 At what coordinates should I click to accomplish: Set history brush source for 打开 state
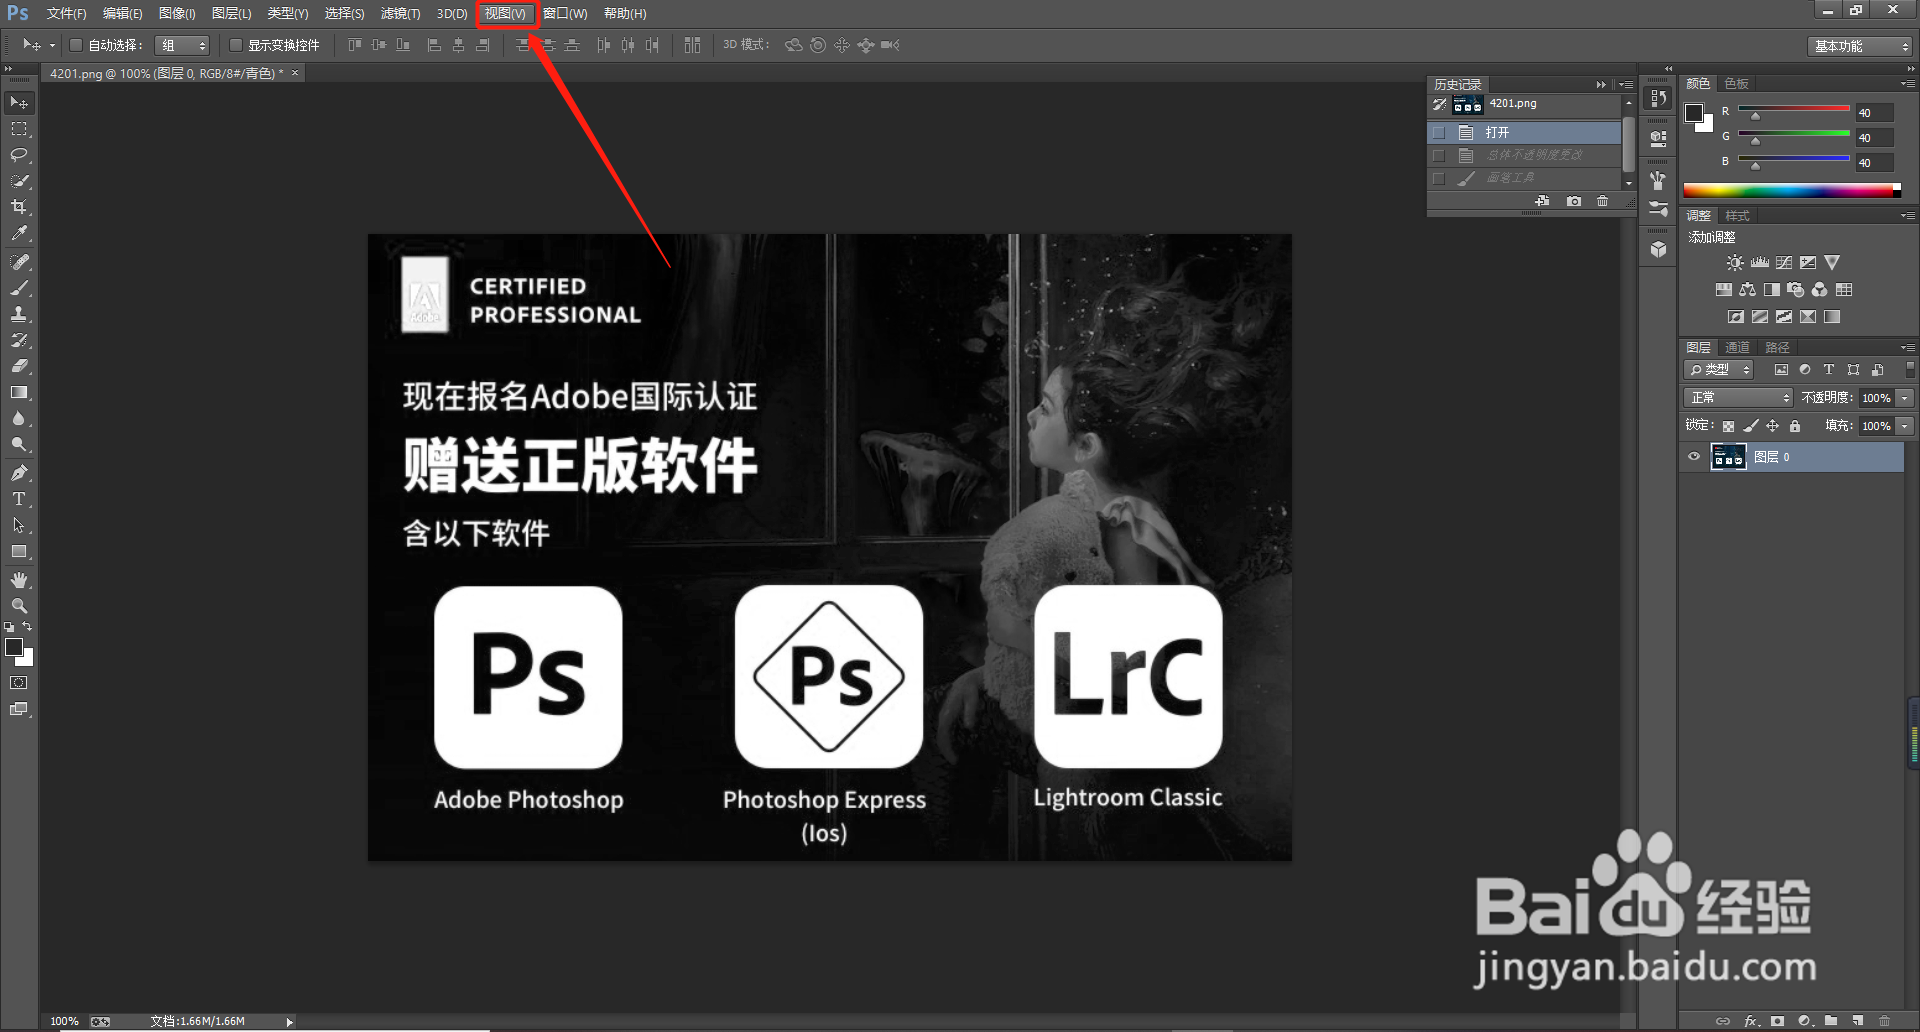[1439, 132]
